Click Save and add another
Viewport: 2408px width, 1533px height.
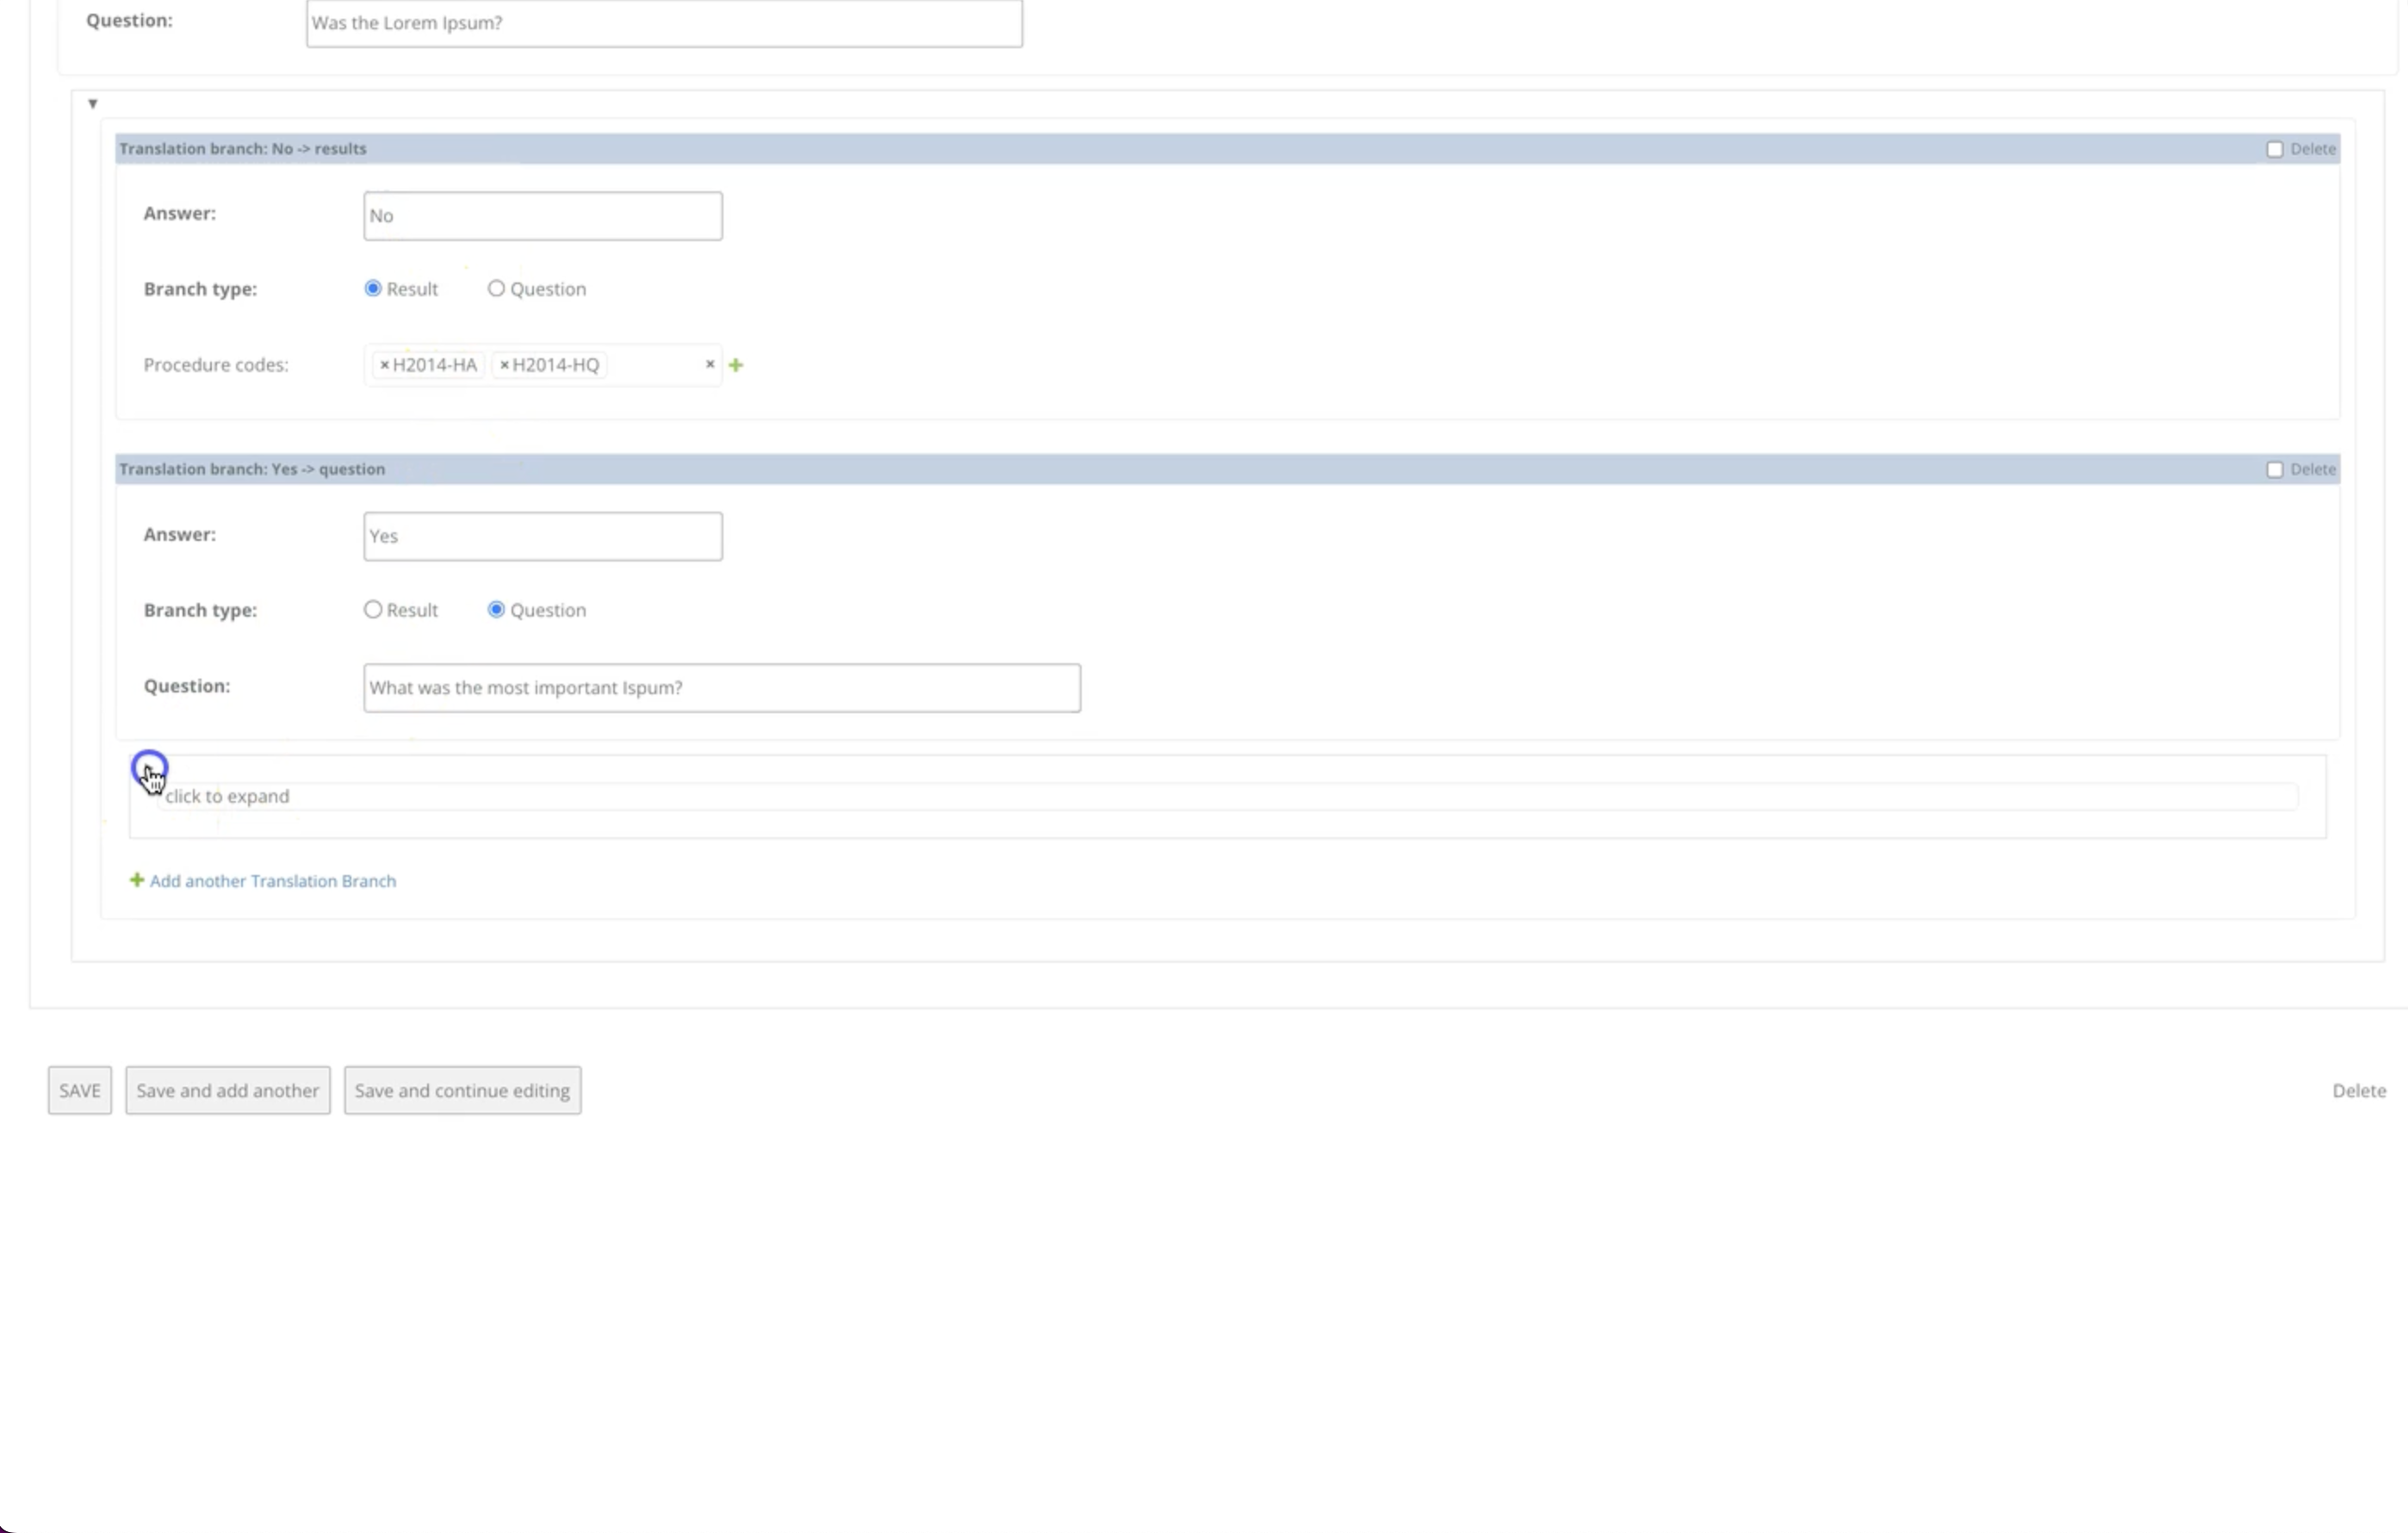pyautogui.click(x=228, y=1090)
